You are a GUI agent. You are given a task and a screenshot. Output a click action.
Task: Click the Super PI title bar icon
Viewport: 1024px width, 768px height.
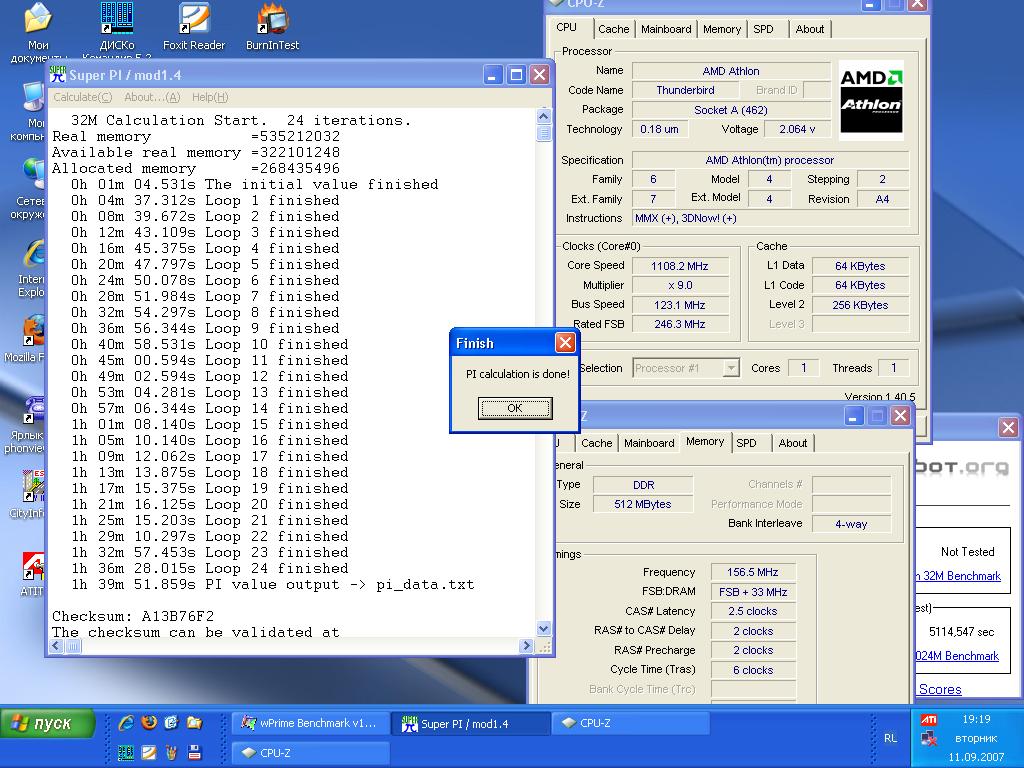tap(58, 74)
